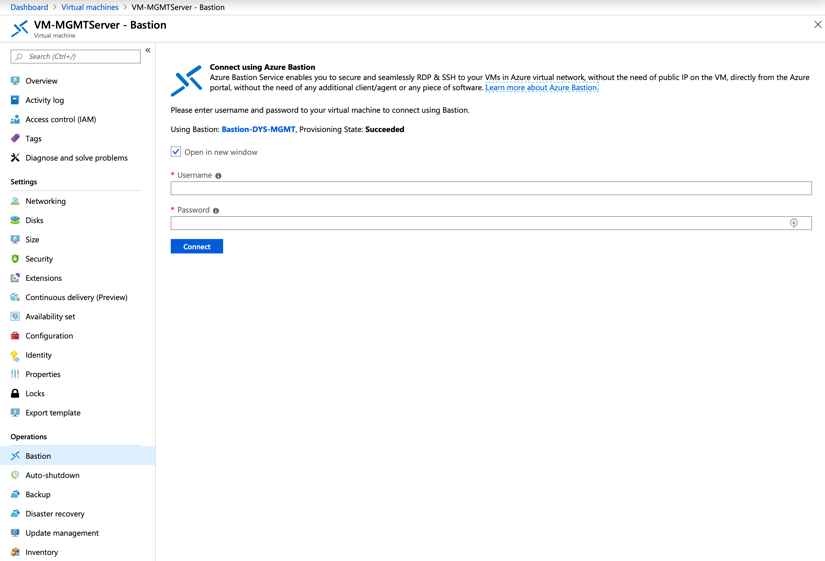The width and height of the screenshot is (825, 561).
Task: Click the Export template icon
Action: [15, 413]
